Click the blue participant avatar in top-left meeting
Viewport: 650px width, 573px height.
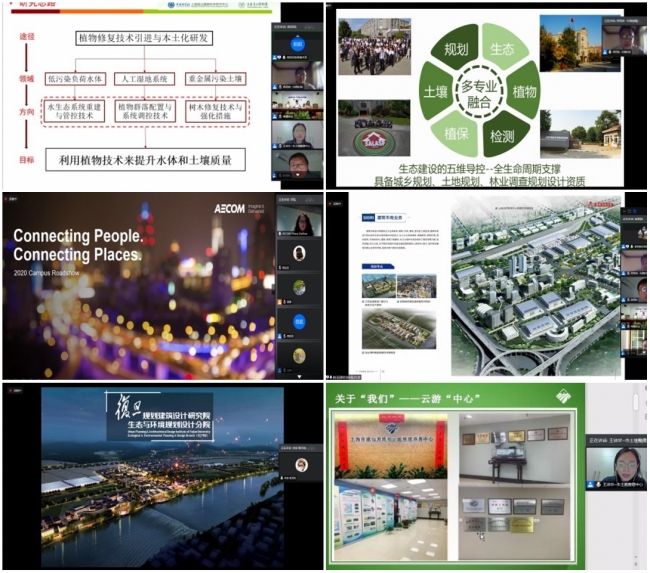point(298,45)
